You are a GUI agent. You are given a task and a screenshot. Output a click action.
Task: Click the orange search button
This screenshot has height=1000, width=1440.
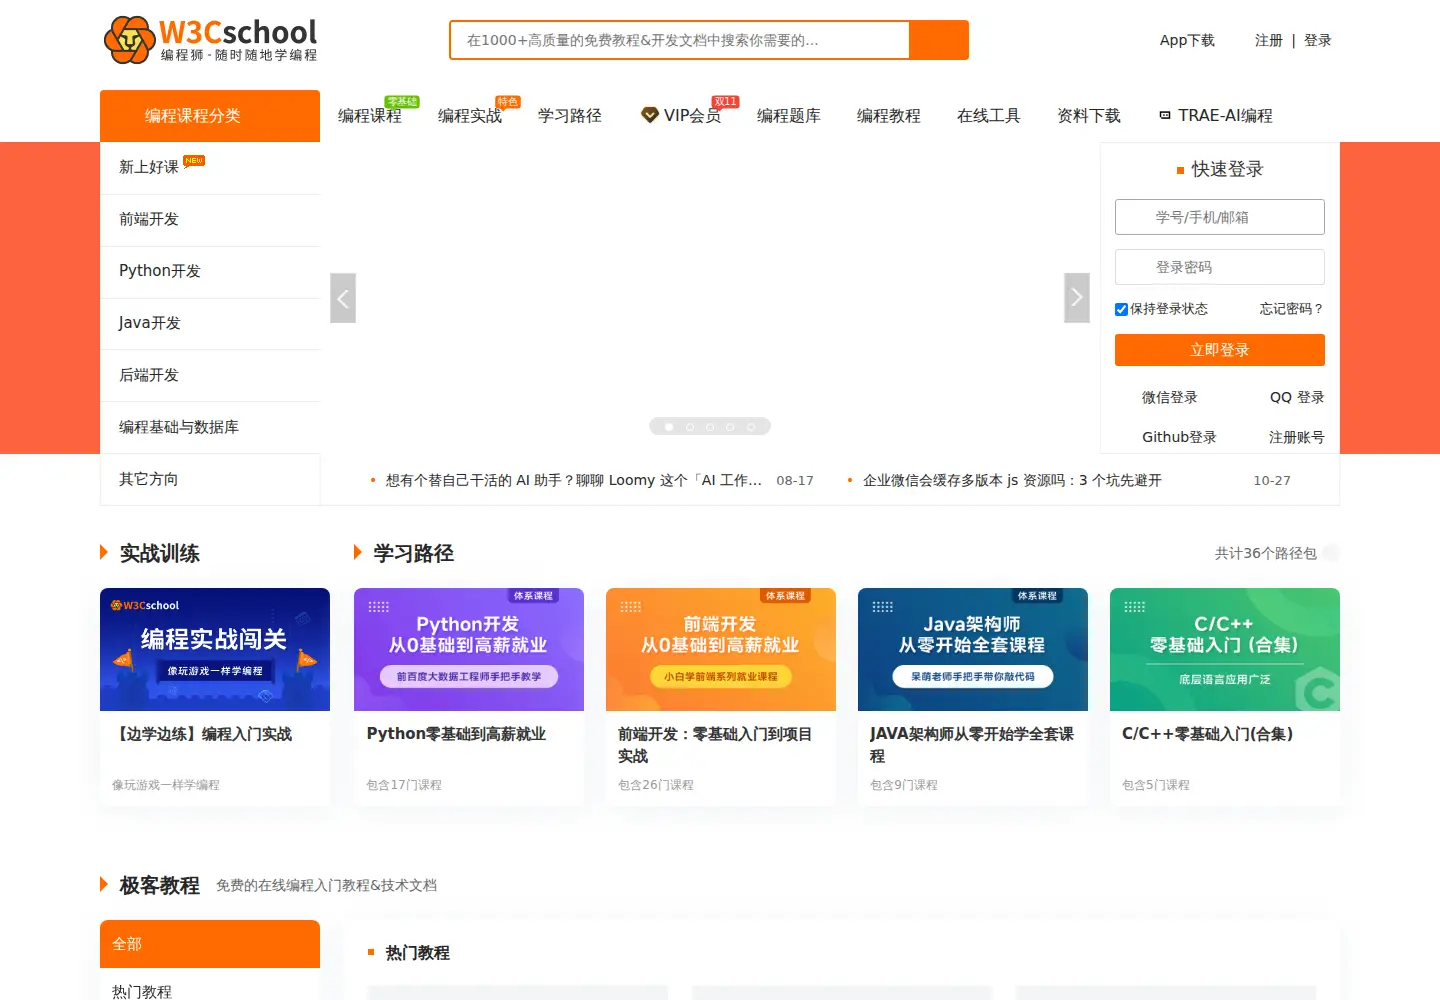tap(939, 40)
